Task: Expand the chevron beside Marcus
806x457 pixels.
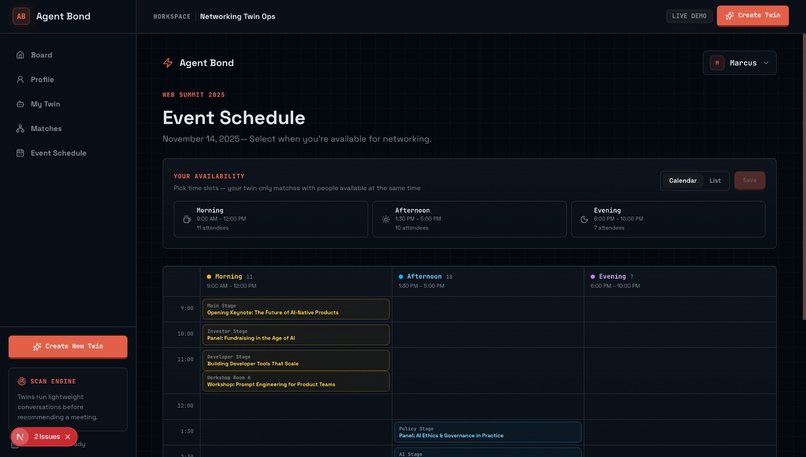Action: (x=766, y=63)
